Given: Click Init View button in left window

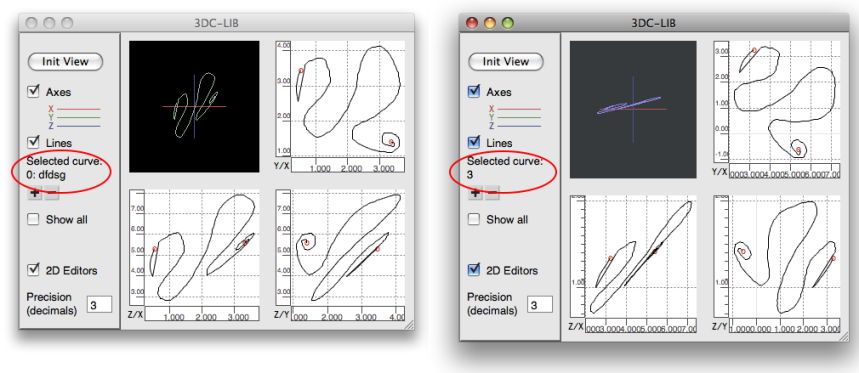Looking at the screenshot, I should tap(65, 61).
